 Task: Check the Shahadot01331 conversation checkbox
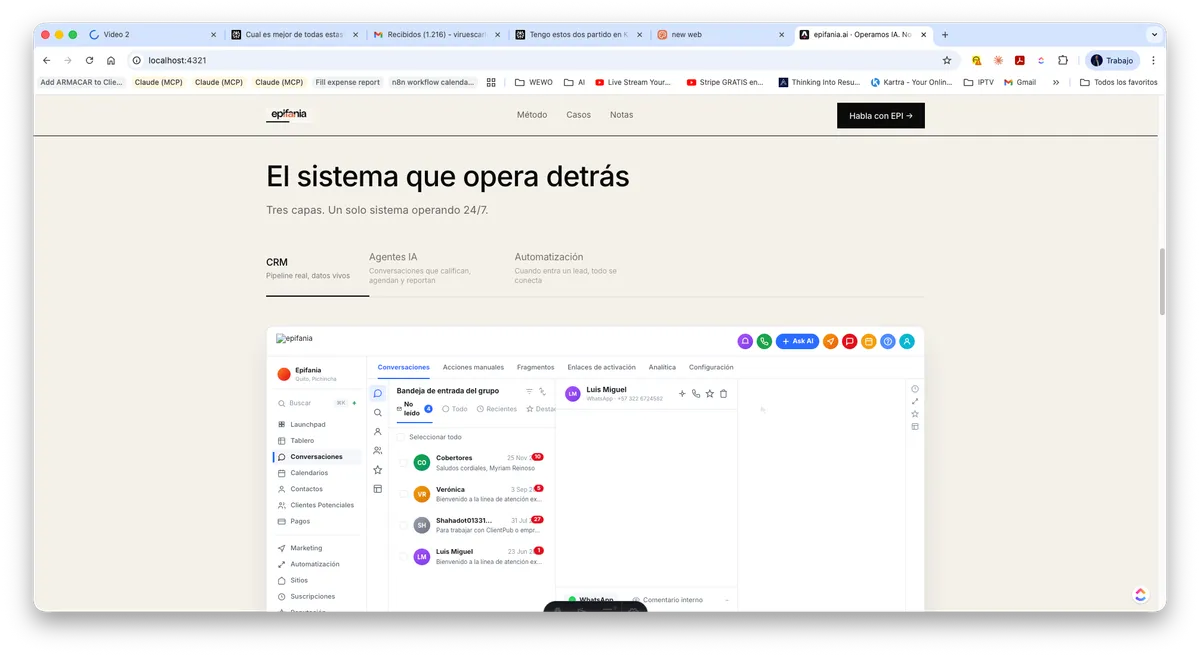404,525
